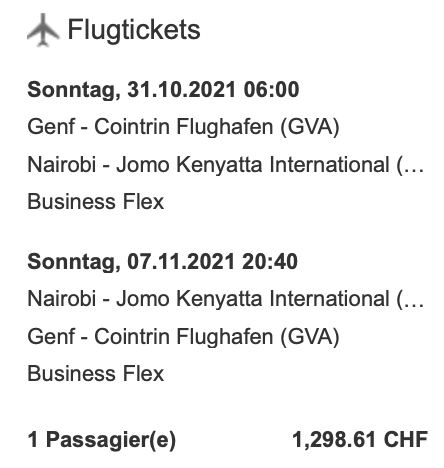Select the return Business Flex fare
Screen dimensions: 444x468
[x=96, y=373]
